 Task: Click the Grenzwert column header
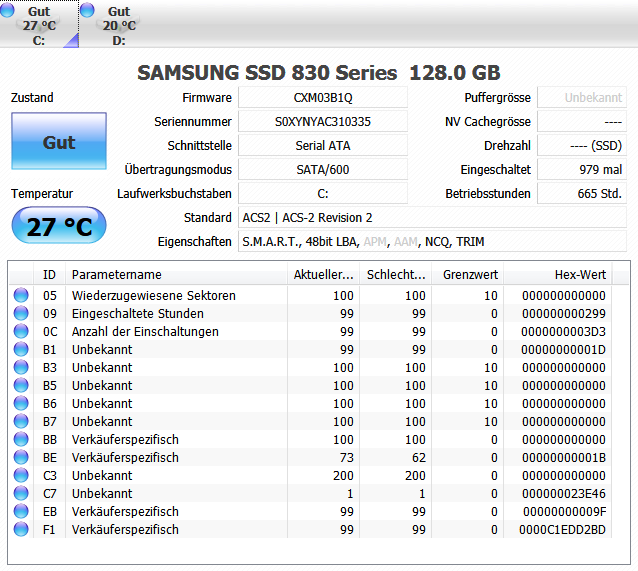[x=469, y=275]
